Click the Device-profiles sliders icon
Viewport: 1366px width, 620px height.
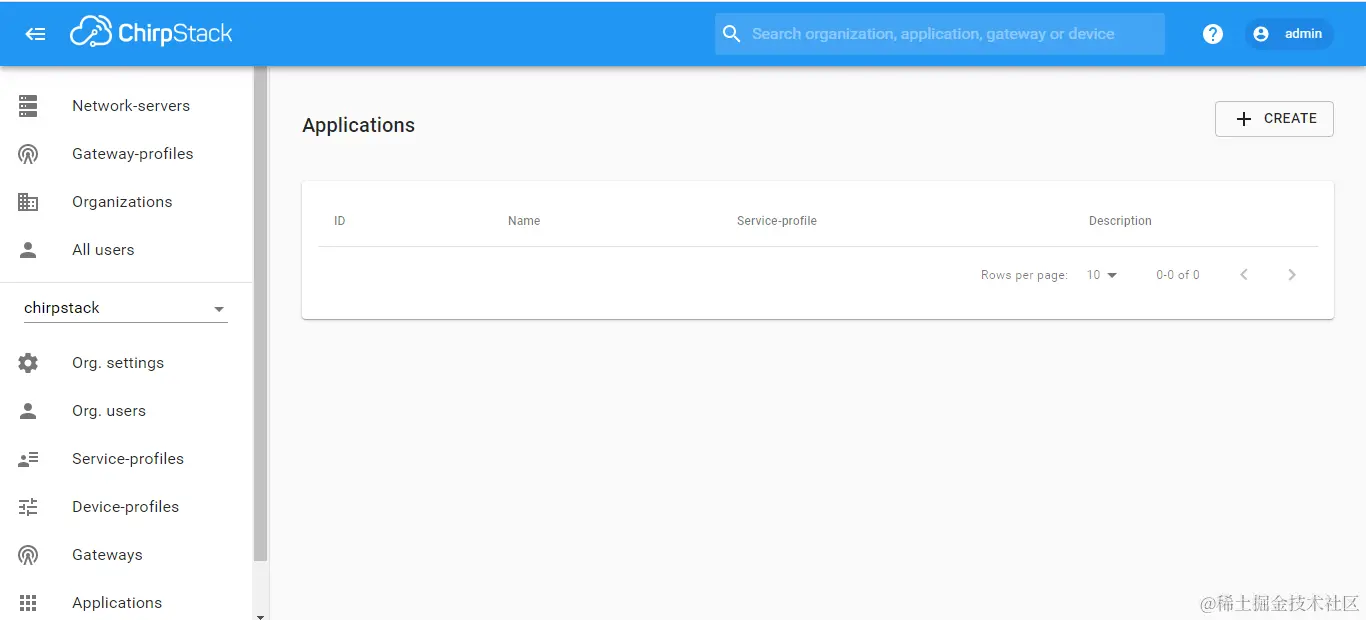point(28,507)
